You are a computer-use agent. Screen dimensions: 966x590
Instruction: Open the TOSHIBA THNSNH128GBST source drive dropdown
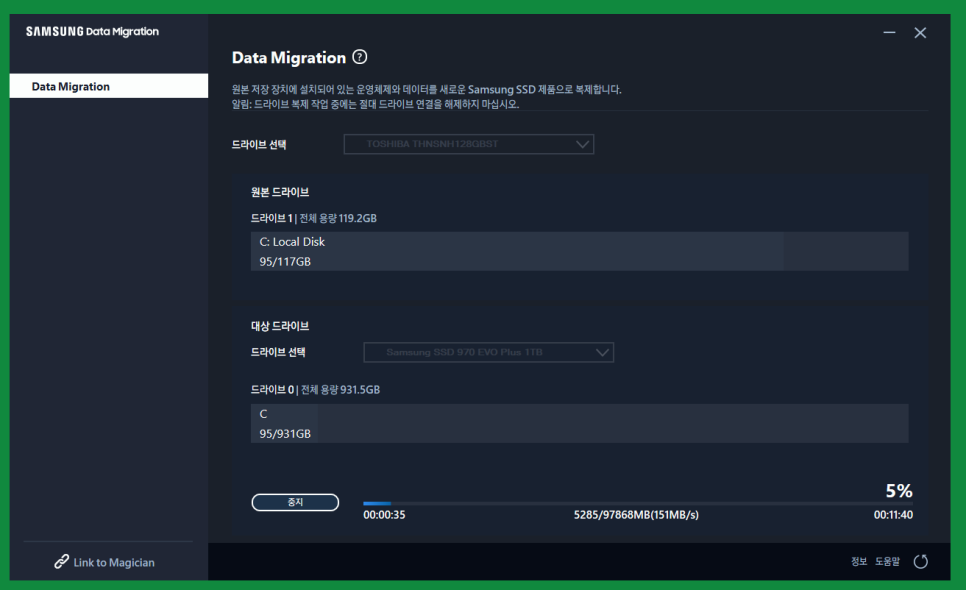tap(469, 144)
